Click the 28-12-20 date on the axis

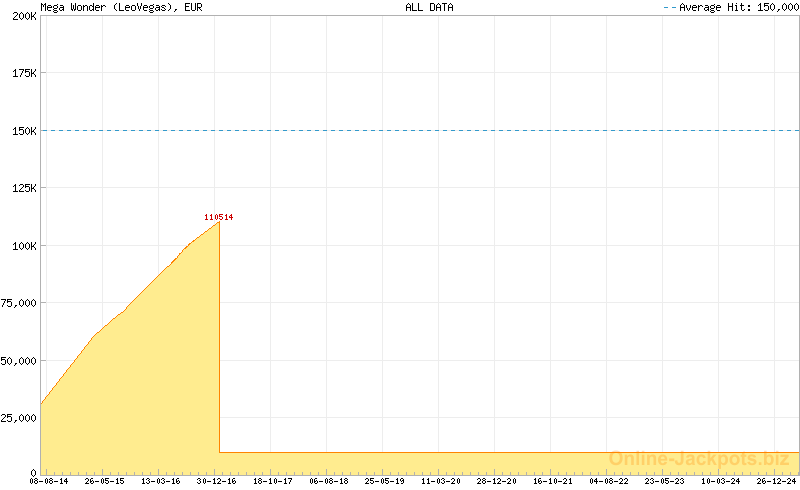(497, 481)
